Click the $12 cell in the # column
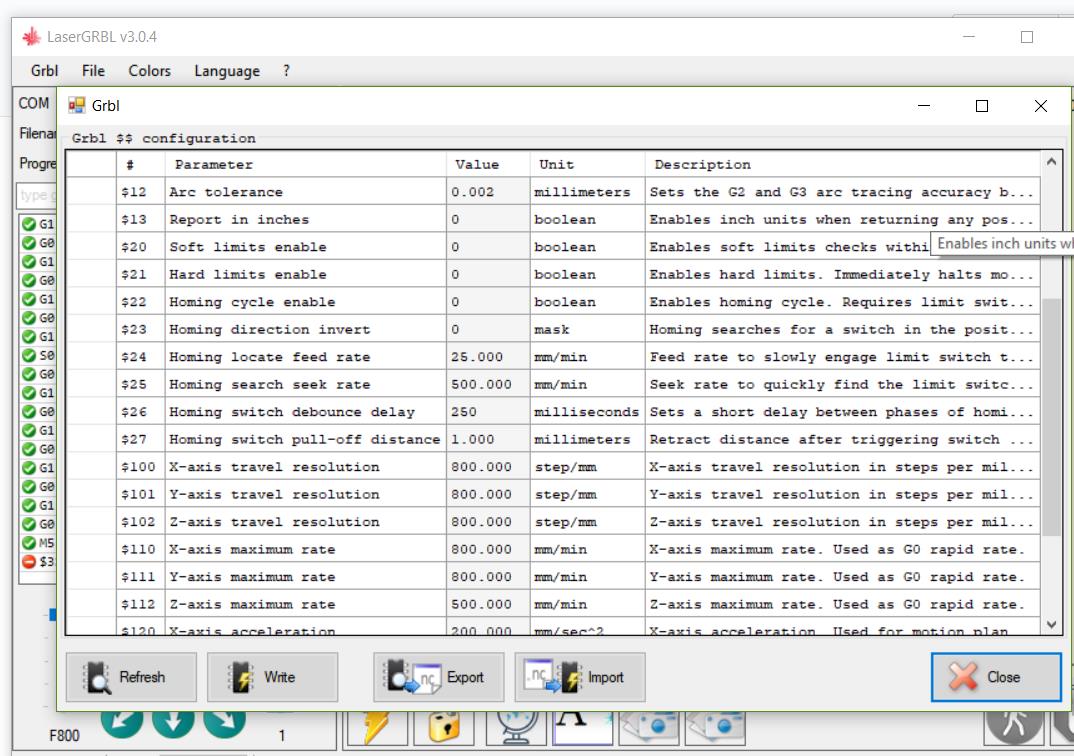 coord(140,192)
